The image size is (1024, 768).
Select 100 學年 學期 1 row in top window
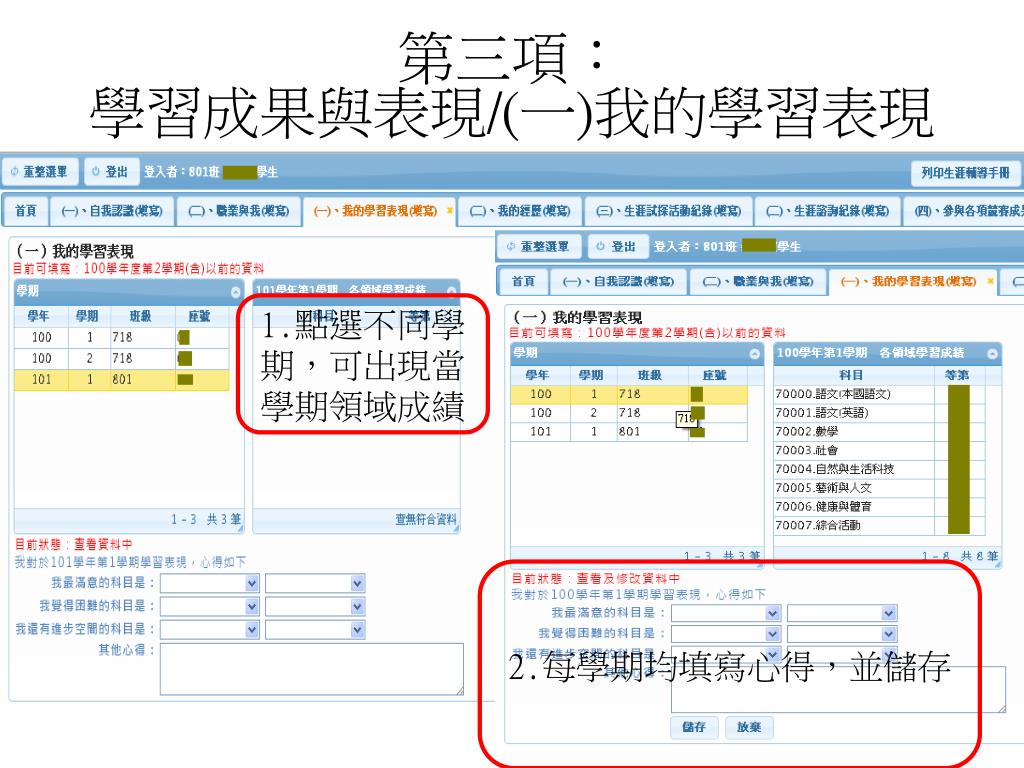[121, 338]
